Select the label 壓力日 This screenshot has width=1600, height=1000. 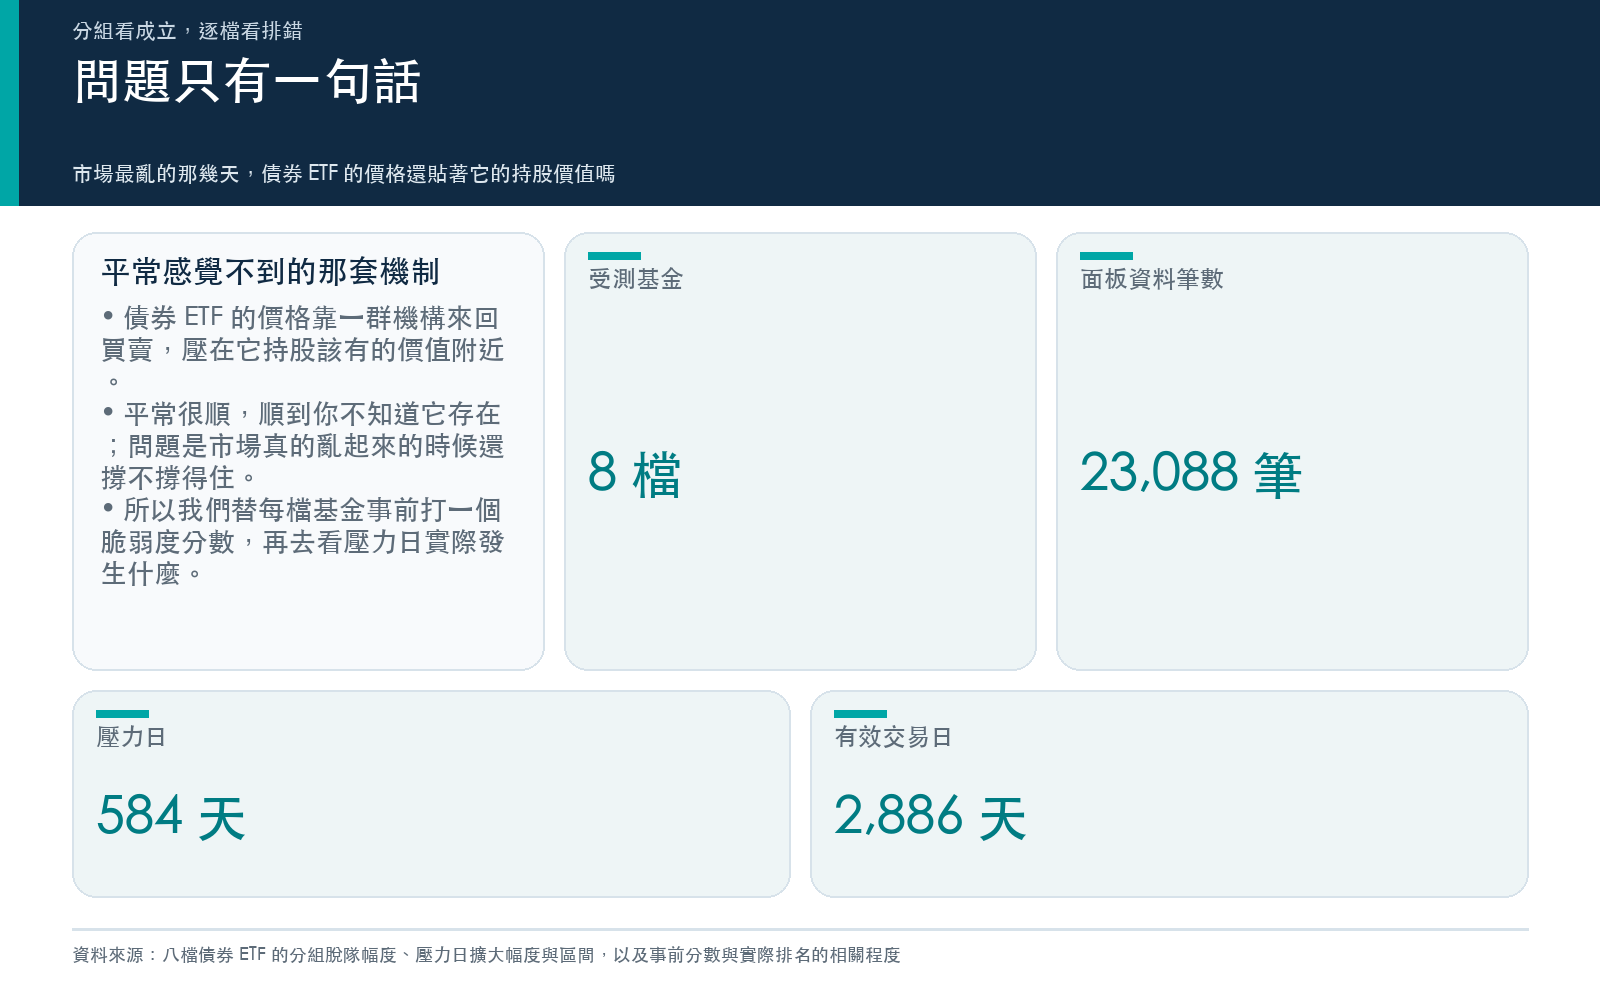point(131,737)
